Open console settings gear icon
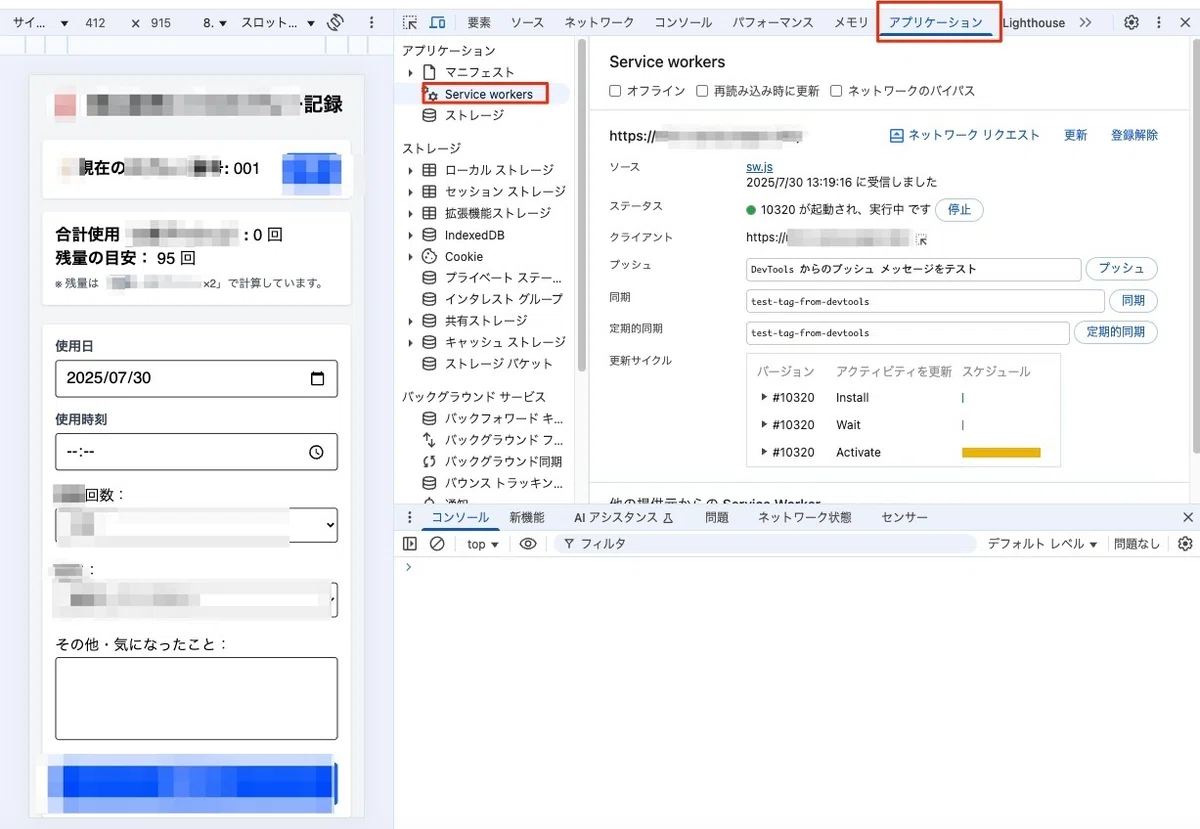The width and height of the screenshot is (1200, 829). (1185, 544)
